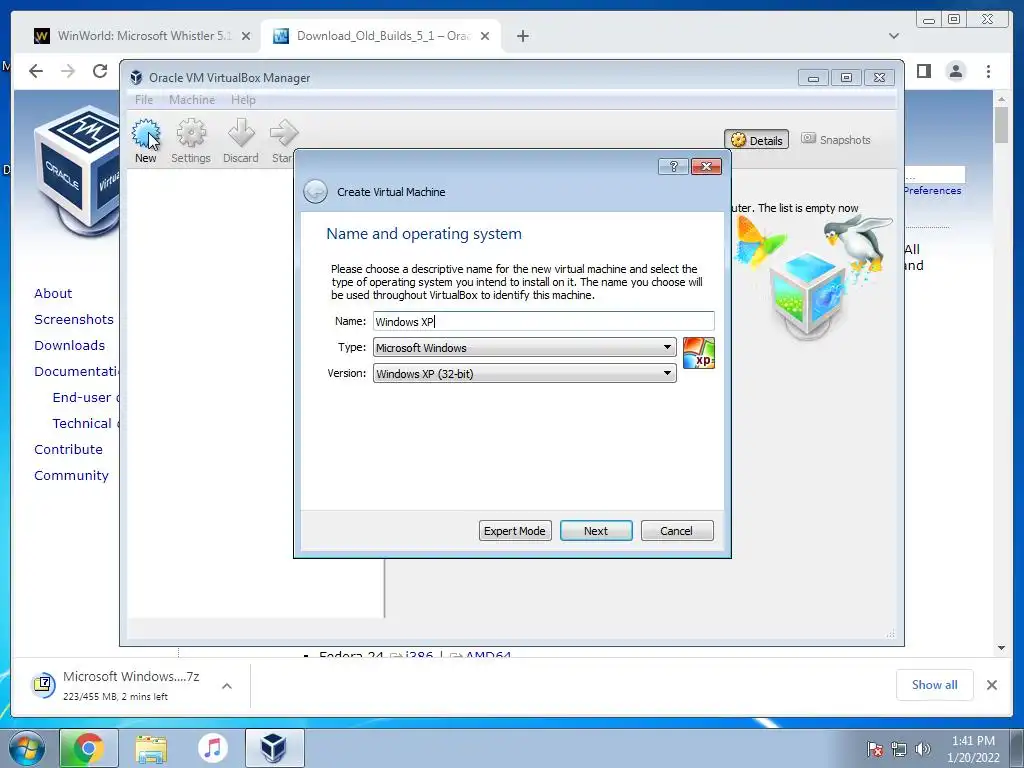Open File Explorer from the taskbar
The width and height of the screenshot is (1024, 768).
click(x=151, y=748)
